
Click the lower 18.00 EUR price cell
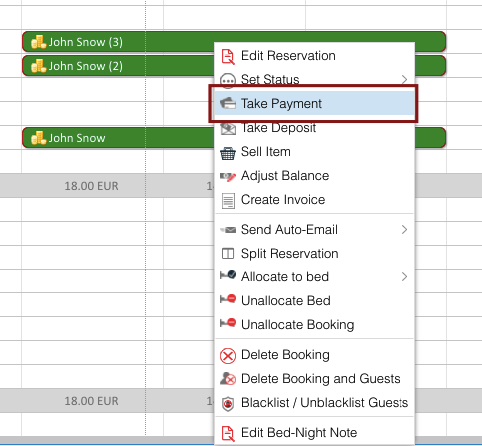[91, 401]
